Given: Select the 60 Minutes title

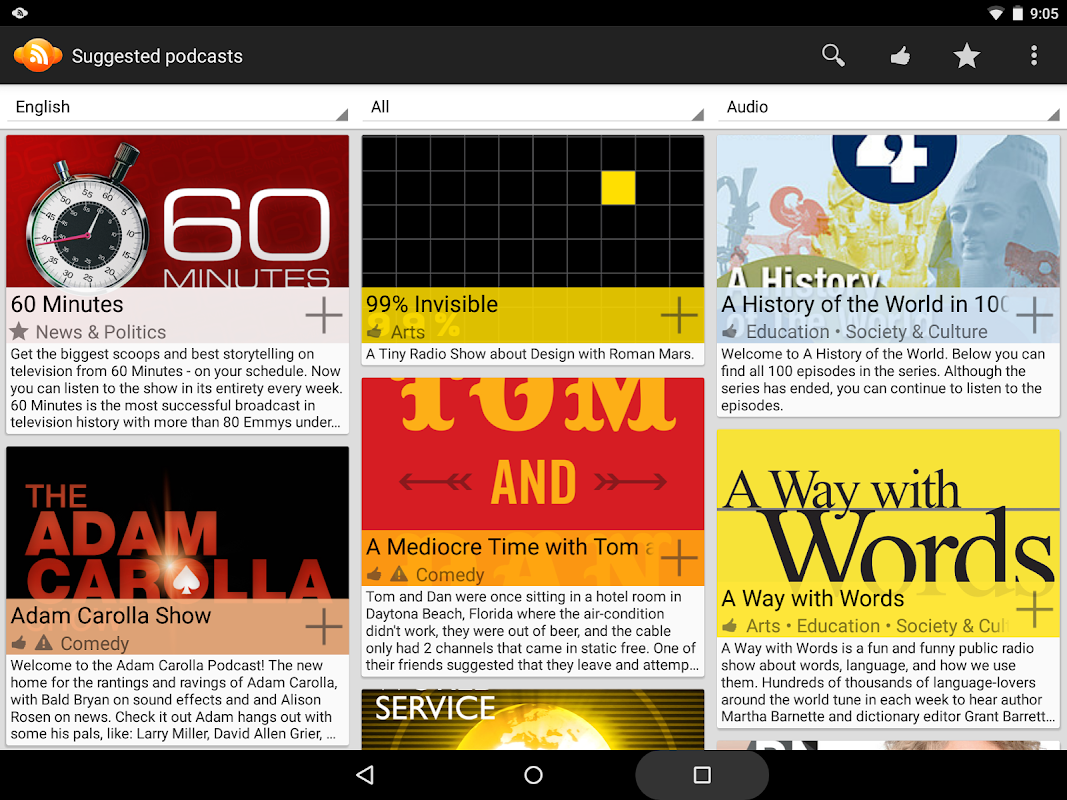Looking at the screenshot, I should click(x=67, y=304).
